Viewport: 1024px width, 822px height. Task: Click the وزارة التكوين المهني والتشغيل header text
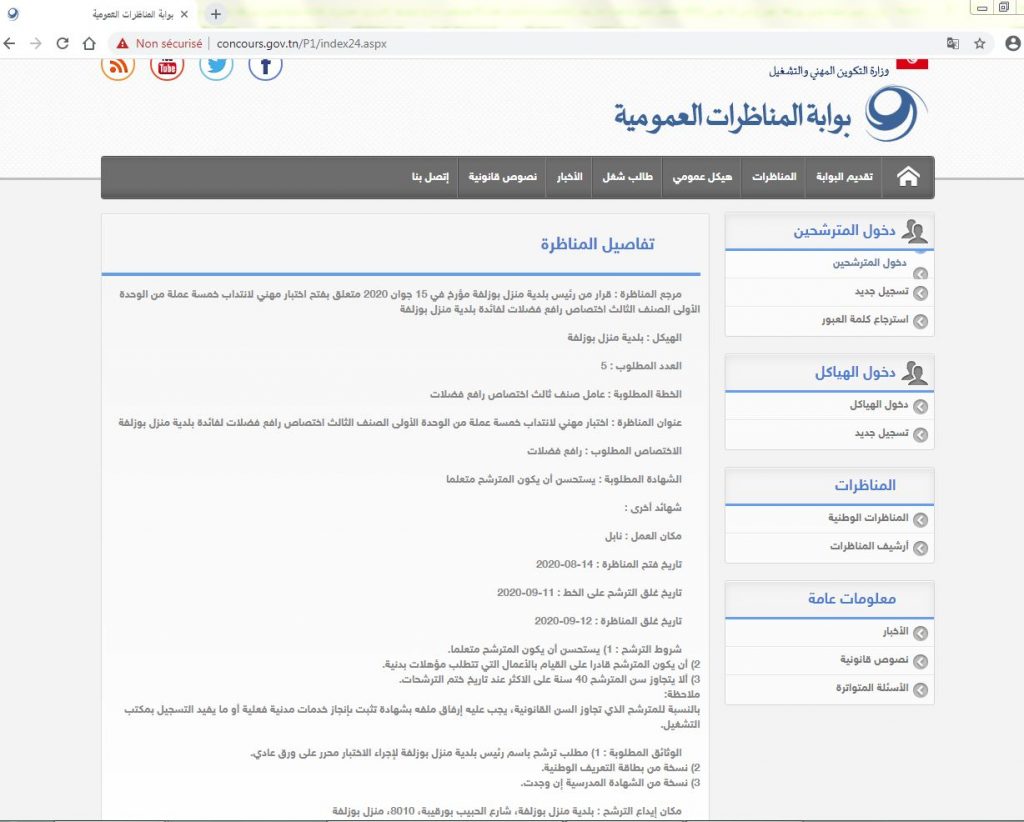[x=828, y=71]
